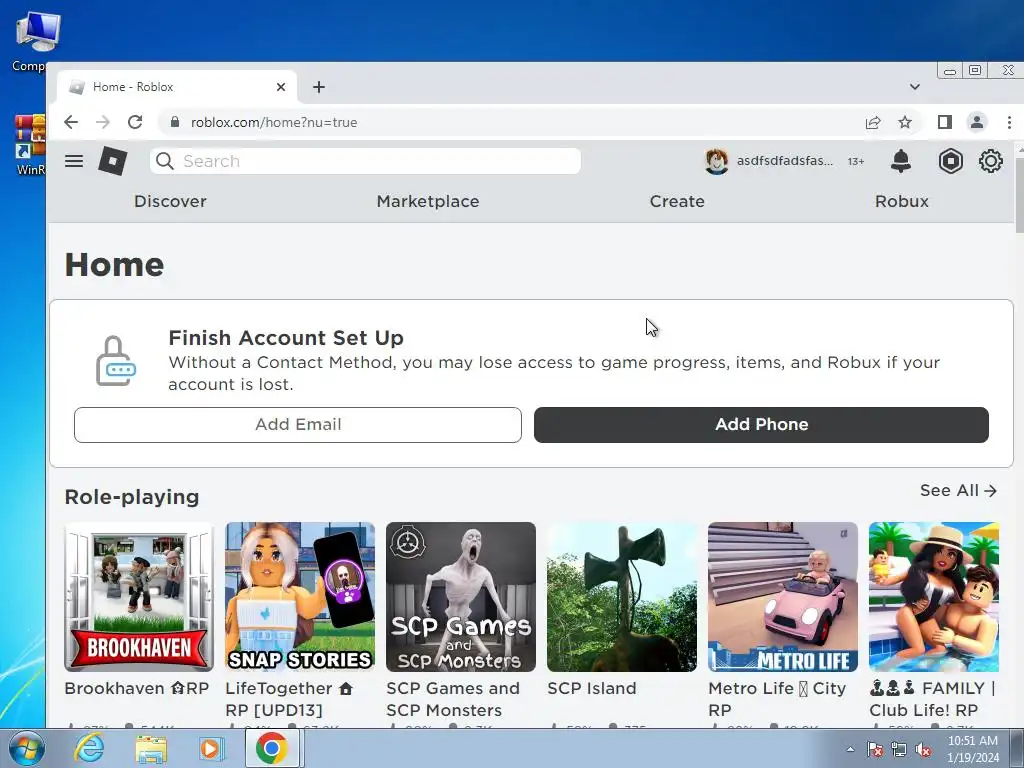Open the Roblox settings gear
Image resolution: width=1024 pixels, height=768 pixels.
990,161
